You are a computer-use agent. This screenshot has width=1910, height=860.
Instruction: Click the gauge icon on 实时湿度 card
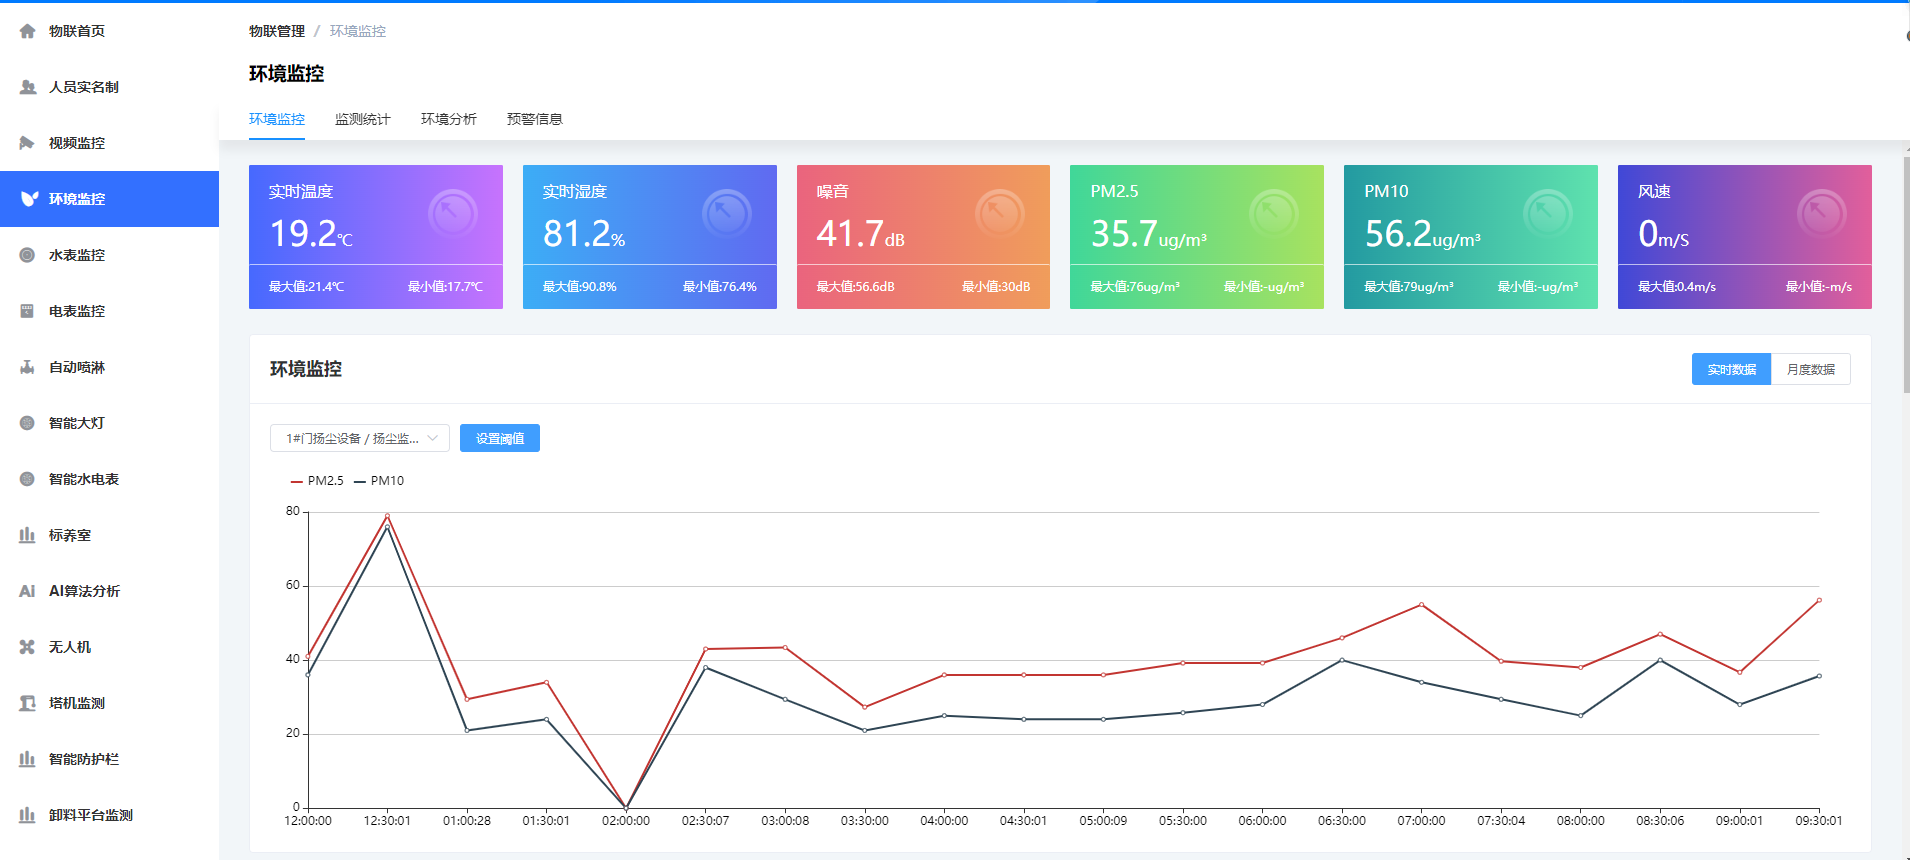coord(727,213)
